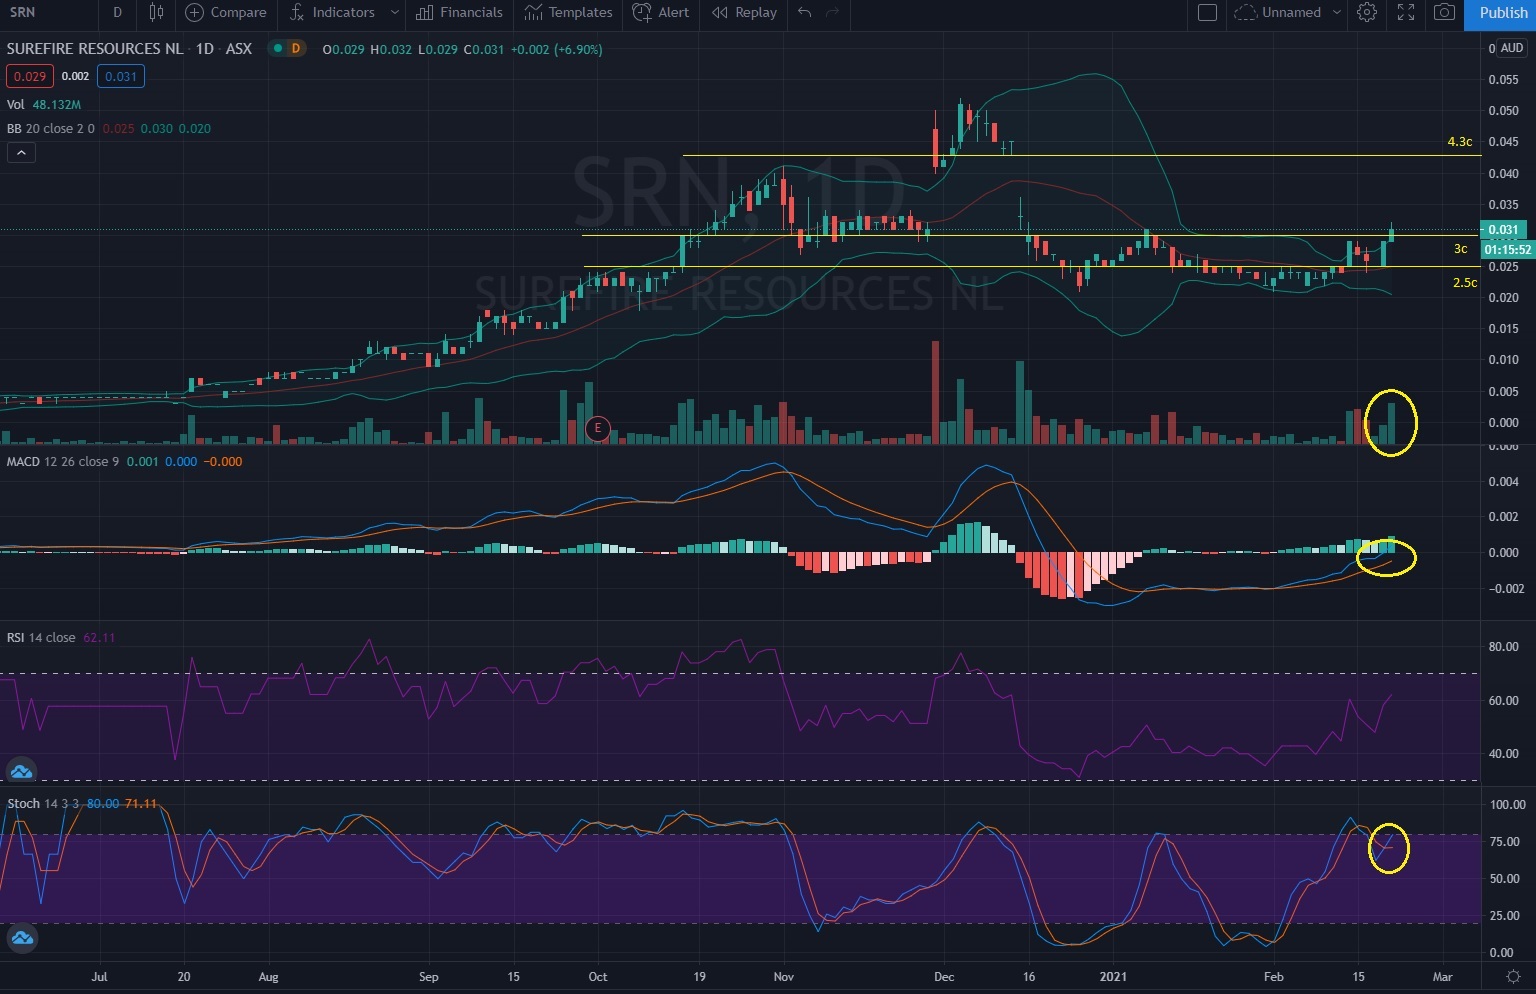Open the axis settings gear at bottom right

point(1513,977)
